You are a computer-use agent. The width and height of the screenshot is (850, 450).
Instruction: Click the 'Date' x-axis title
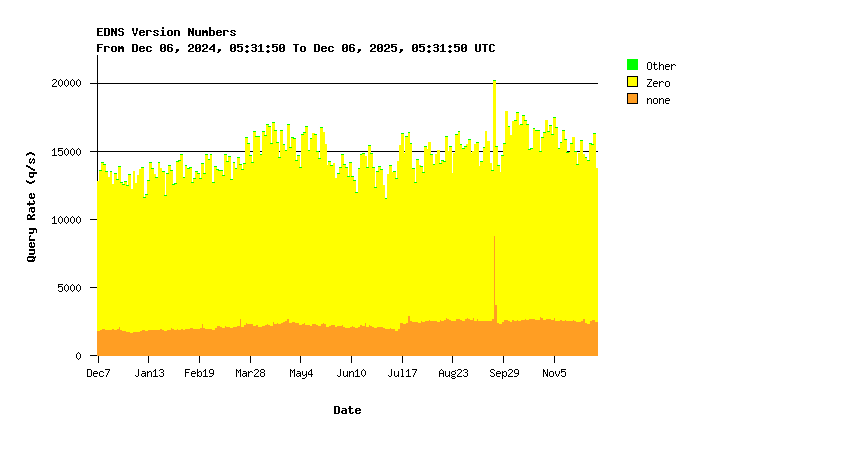(347, 410)
